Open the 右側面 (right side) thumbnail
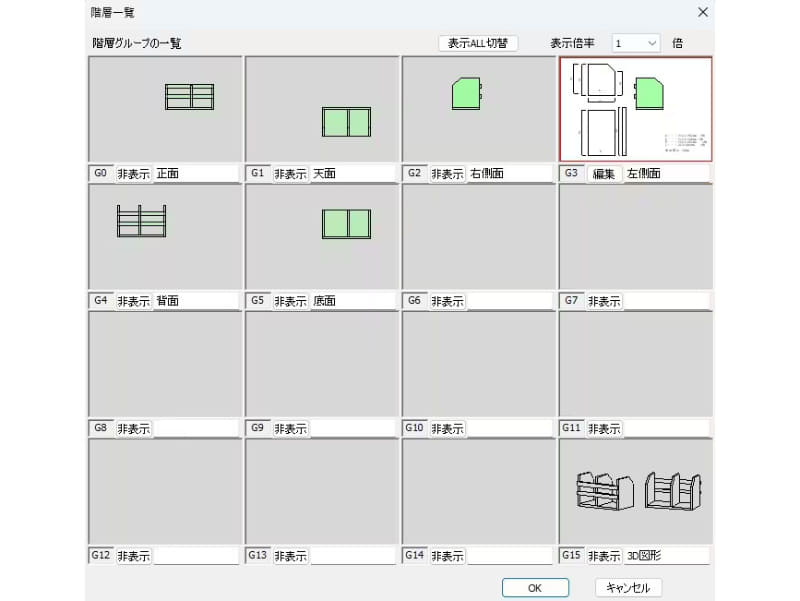This screenshot has height=601, width=800. [478, 110]
